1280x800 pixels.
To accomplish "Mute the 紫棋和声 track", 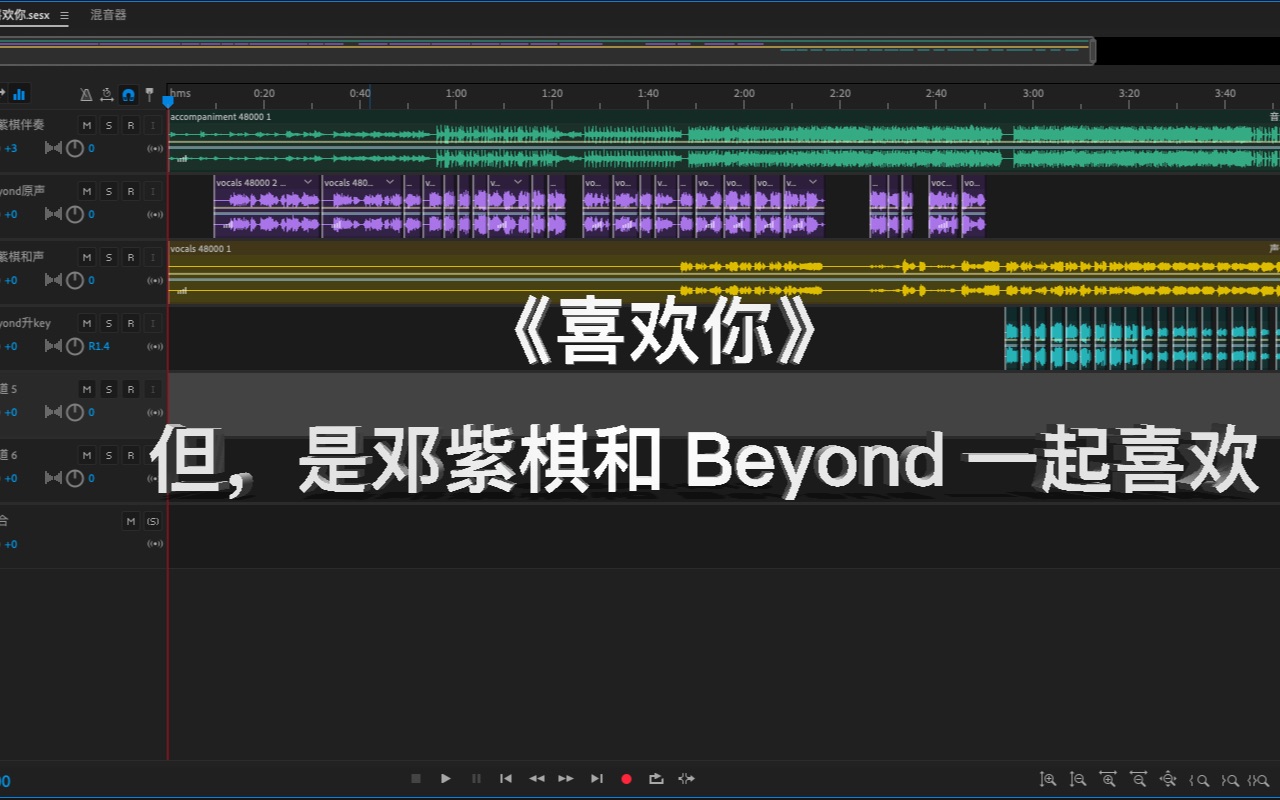I will 87,257.
